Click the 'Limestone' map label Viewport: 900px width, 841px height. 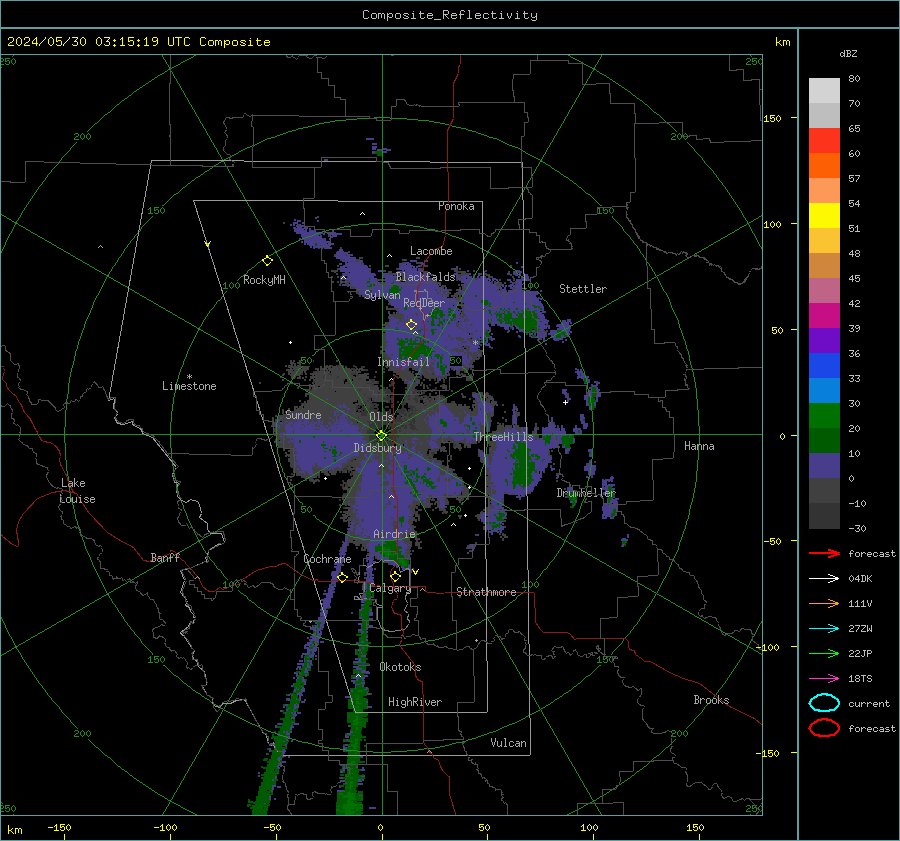click(189, 386)
